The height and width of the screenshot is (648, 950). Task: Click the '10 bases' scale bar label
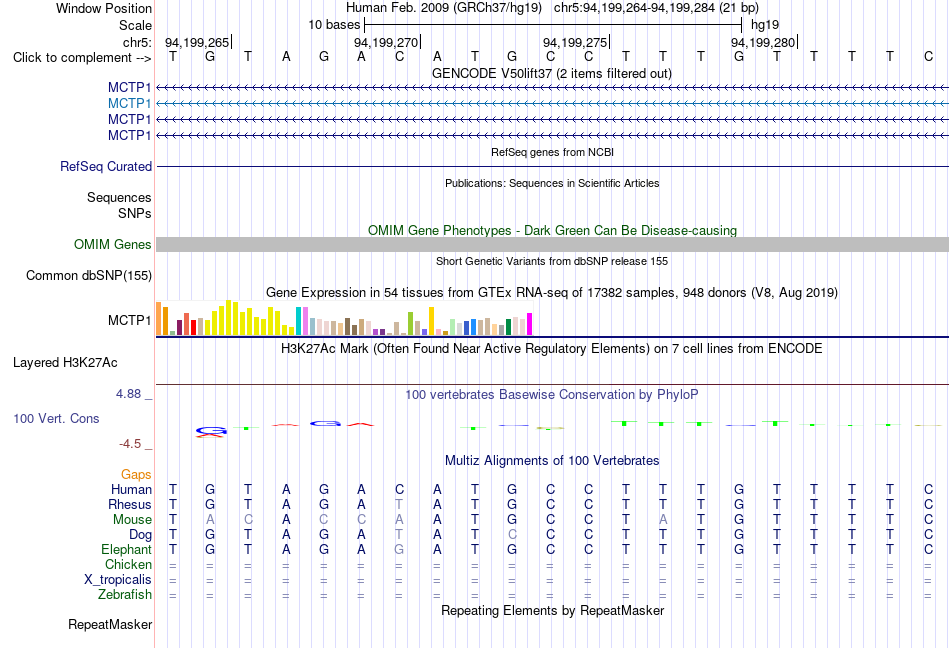tap(334, 25)
